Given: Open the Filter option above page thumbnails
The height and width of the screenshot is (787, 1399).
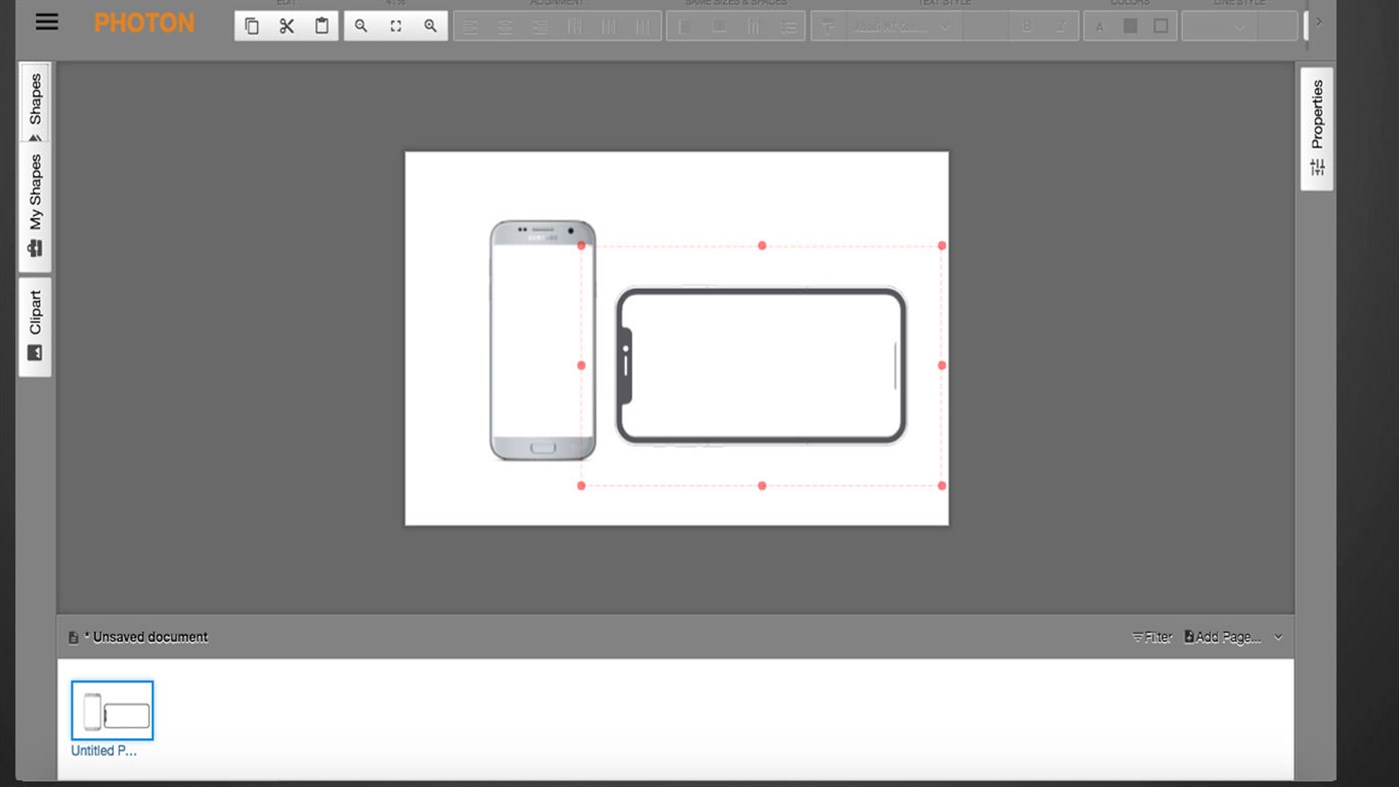Looking at the screenshot, I should [x=1151, y=637].
